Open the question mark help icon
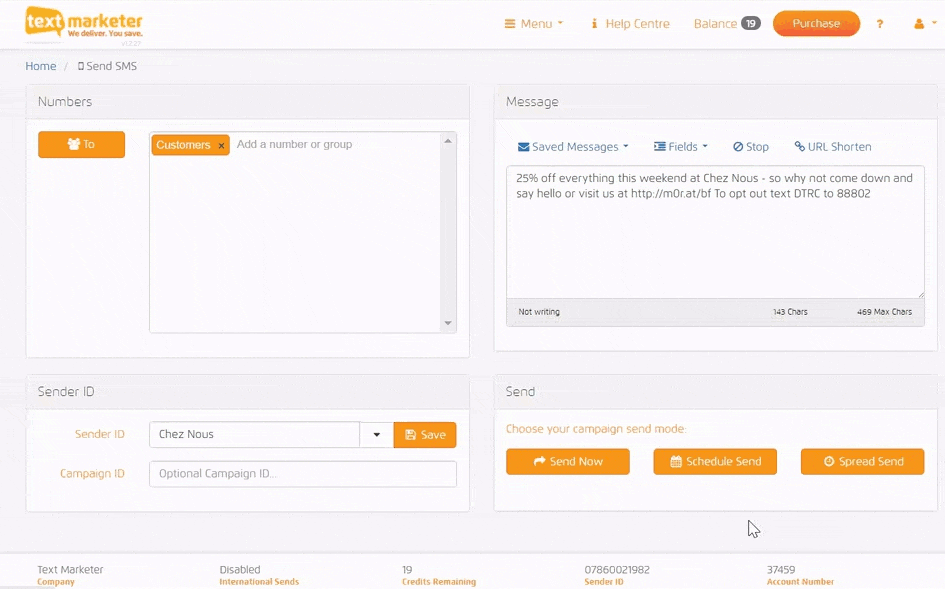 click(880, 24)
